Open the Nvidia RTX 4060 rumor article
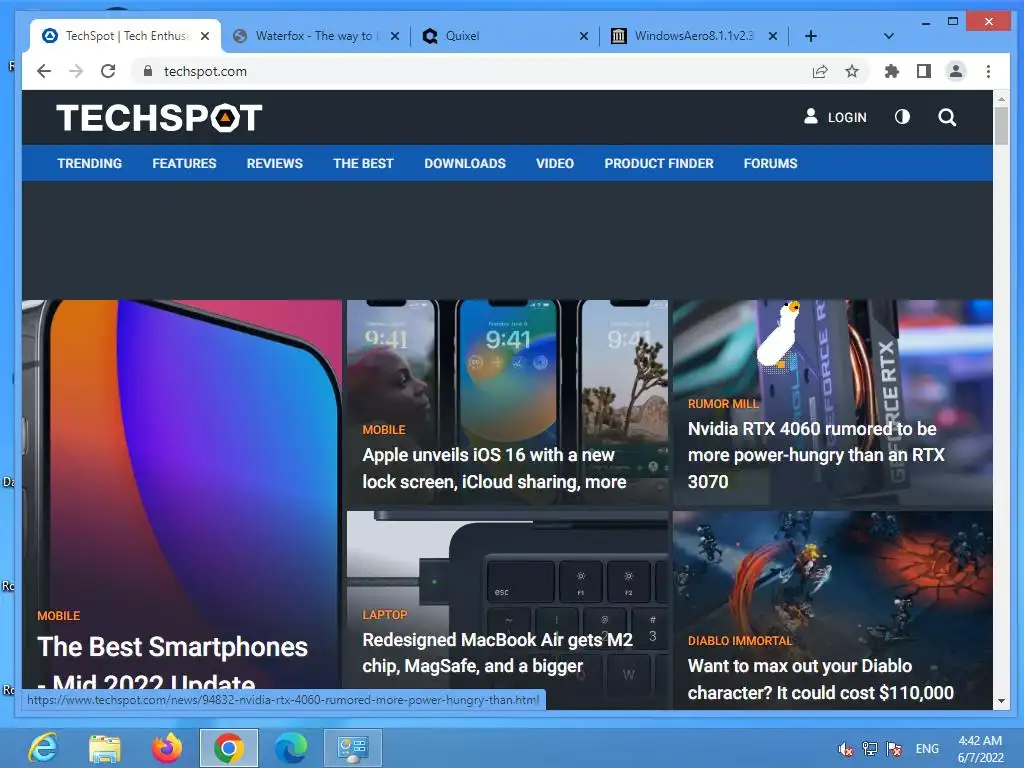The image size is (1024, 768). point(816,455)
